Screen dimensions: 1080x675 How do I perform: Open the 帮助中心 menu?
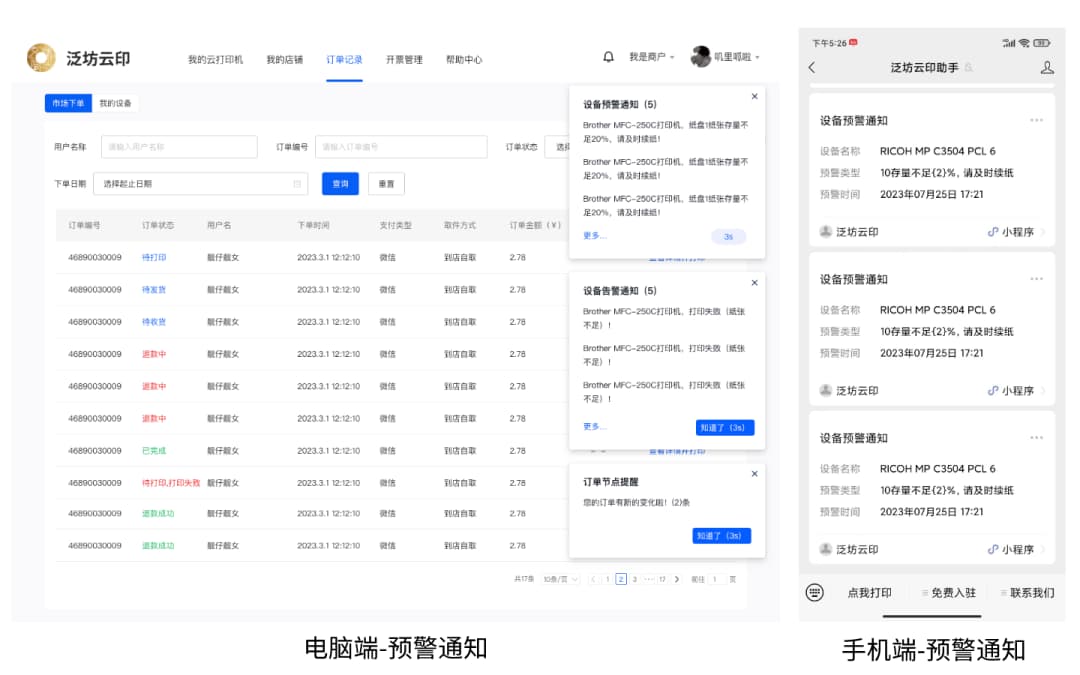click(x=464, y=60)
